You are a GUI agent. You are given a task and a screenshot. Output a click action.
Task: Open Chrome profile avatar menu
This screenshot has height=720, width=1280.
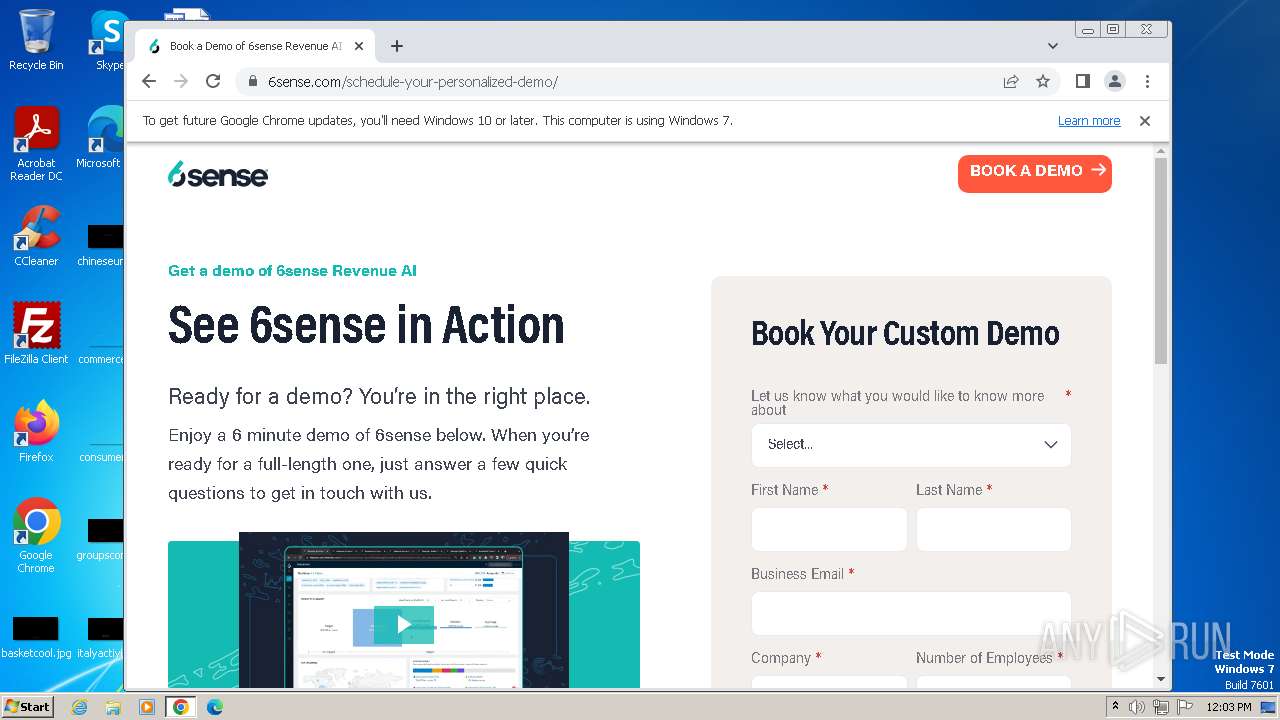(x=1114, y=82)
